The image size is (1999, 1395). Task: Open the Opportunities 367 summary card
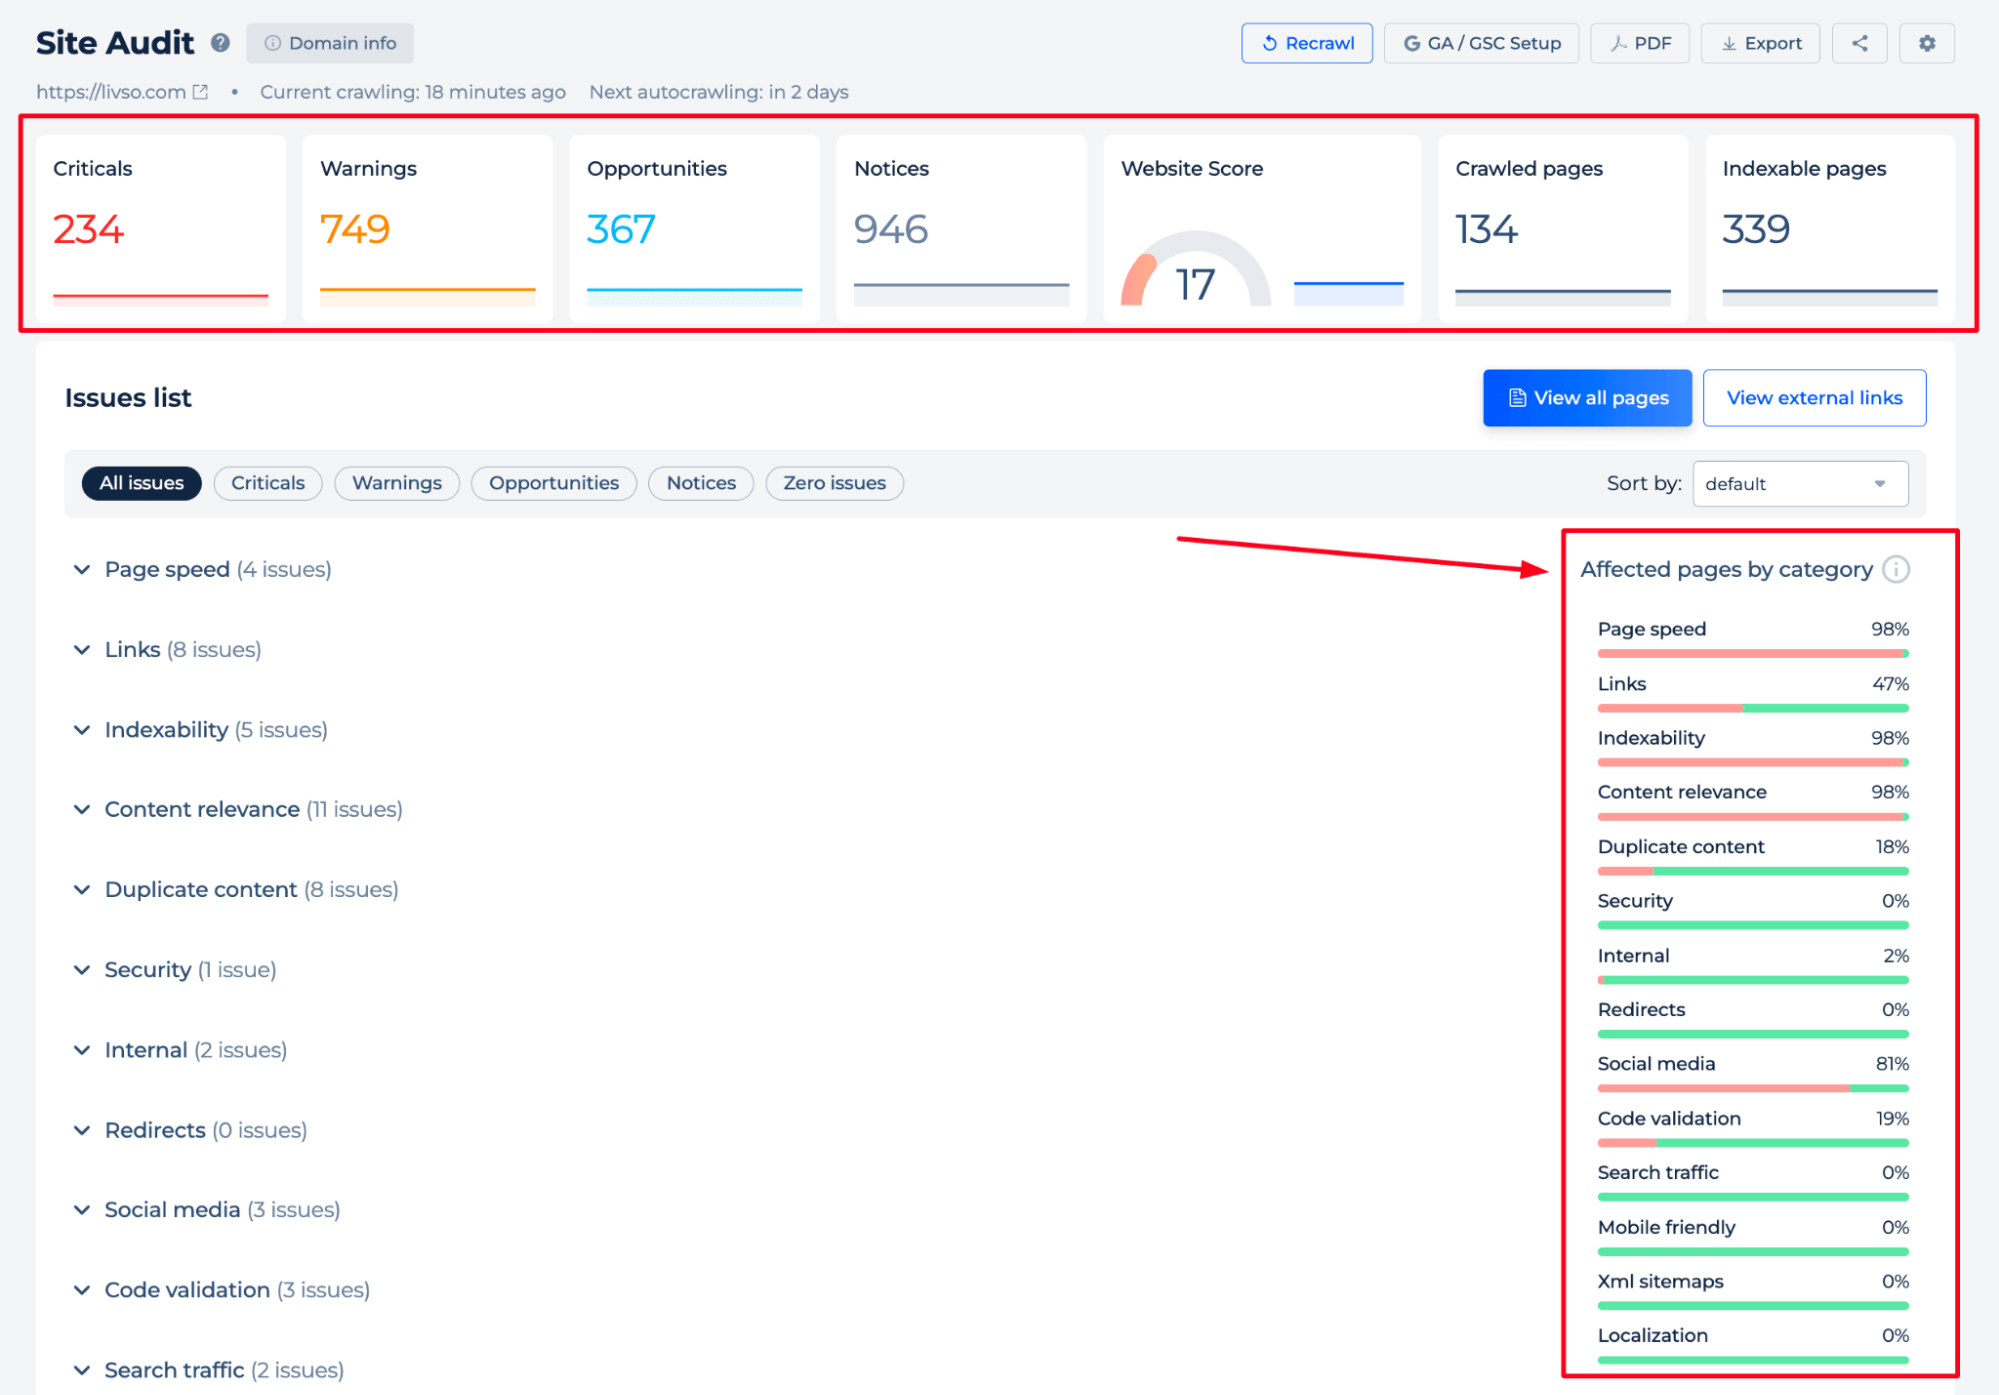(x=694, y=229)
